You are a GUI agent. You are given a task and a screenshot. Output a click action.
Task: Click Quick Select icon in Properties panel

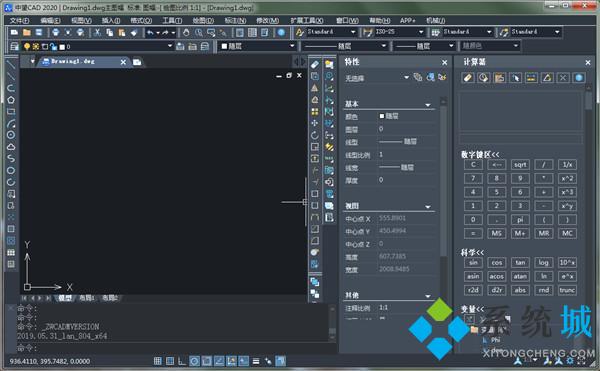(x=442, y=78)
